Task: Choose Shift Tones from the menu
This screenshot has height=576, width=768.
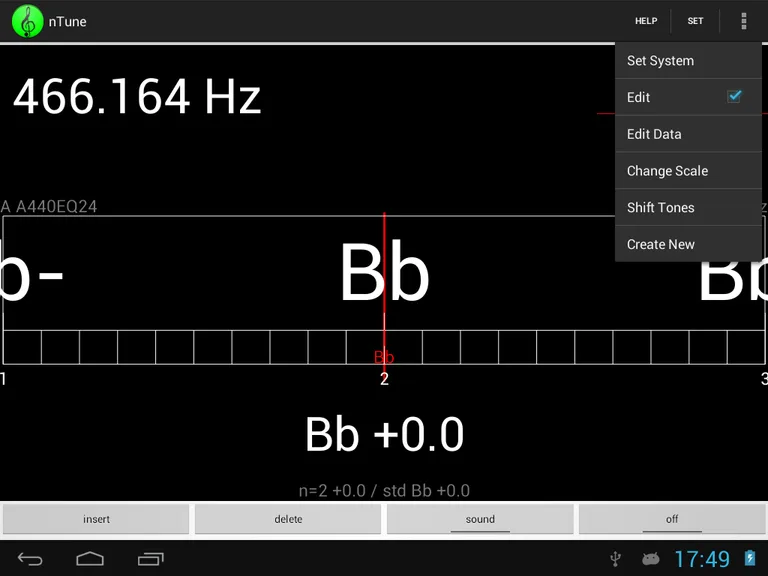Action: click(688, 207)
